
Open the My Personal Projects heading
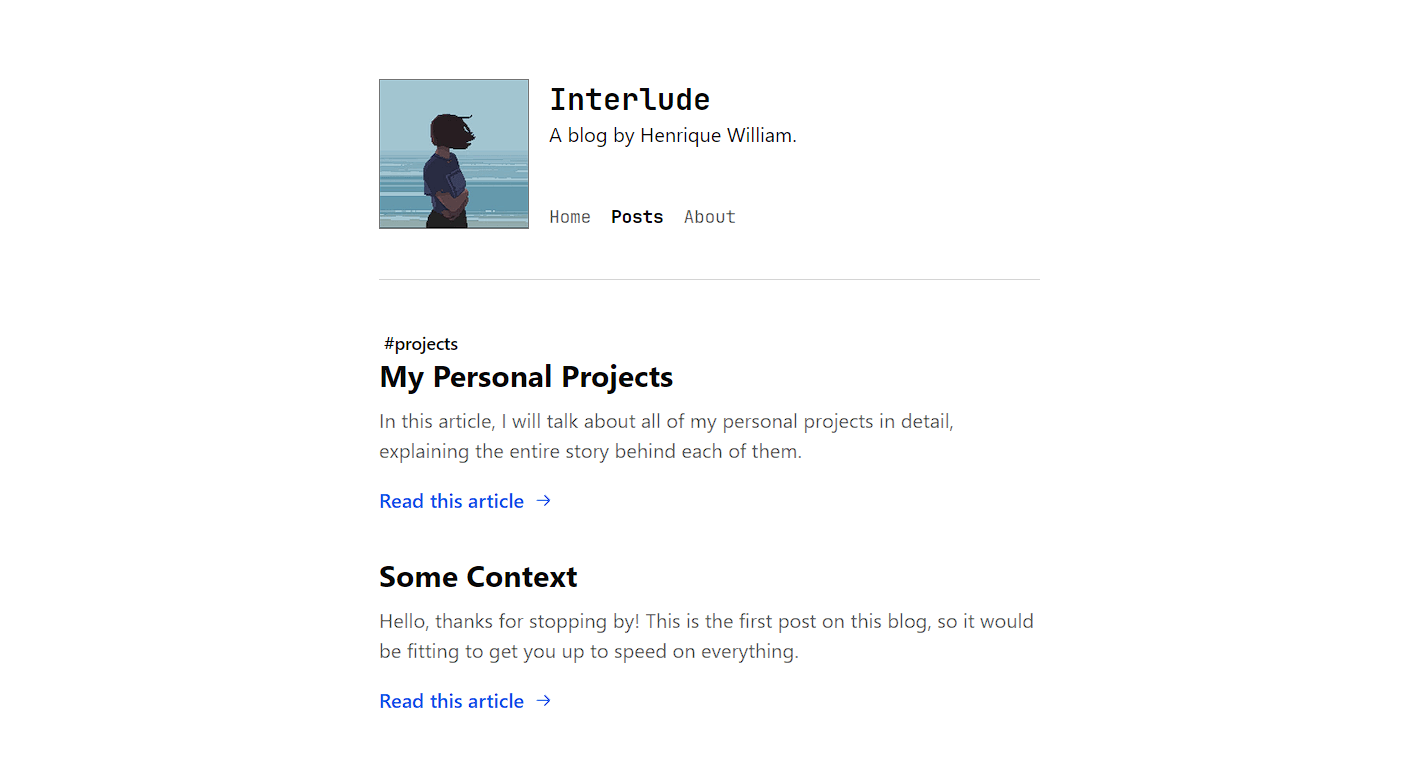coord(526,377)
